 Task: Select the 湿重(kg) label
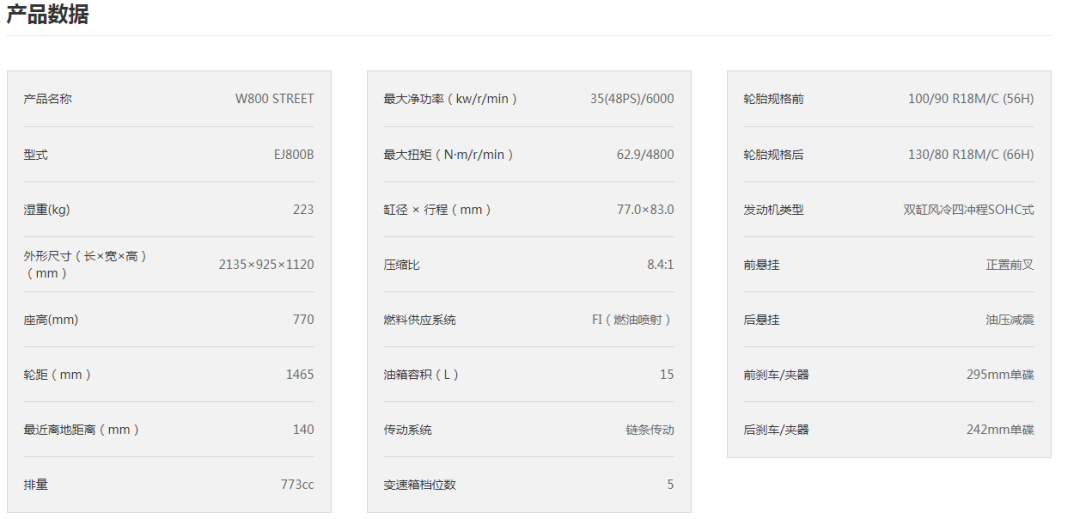point(47,209)
